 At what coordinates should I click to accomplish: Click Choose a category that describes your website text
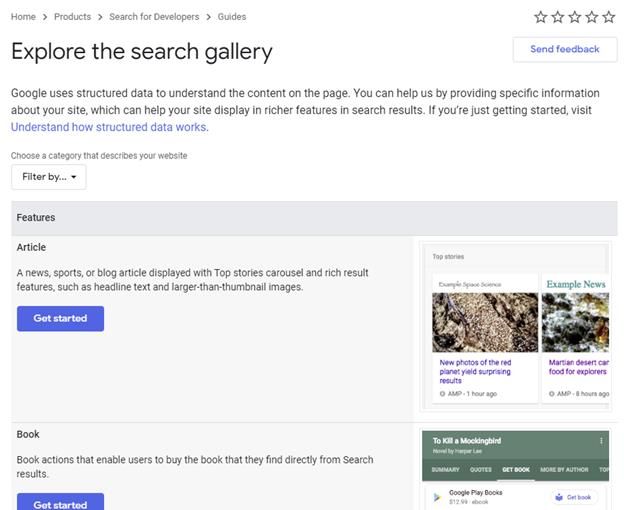point(99,156)
